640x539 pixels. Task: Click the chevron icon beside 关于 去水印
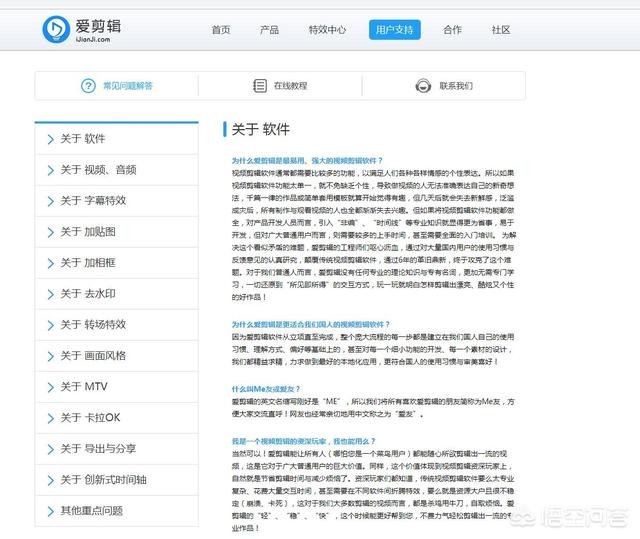pyautogui.click(x=50, y=294)
